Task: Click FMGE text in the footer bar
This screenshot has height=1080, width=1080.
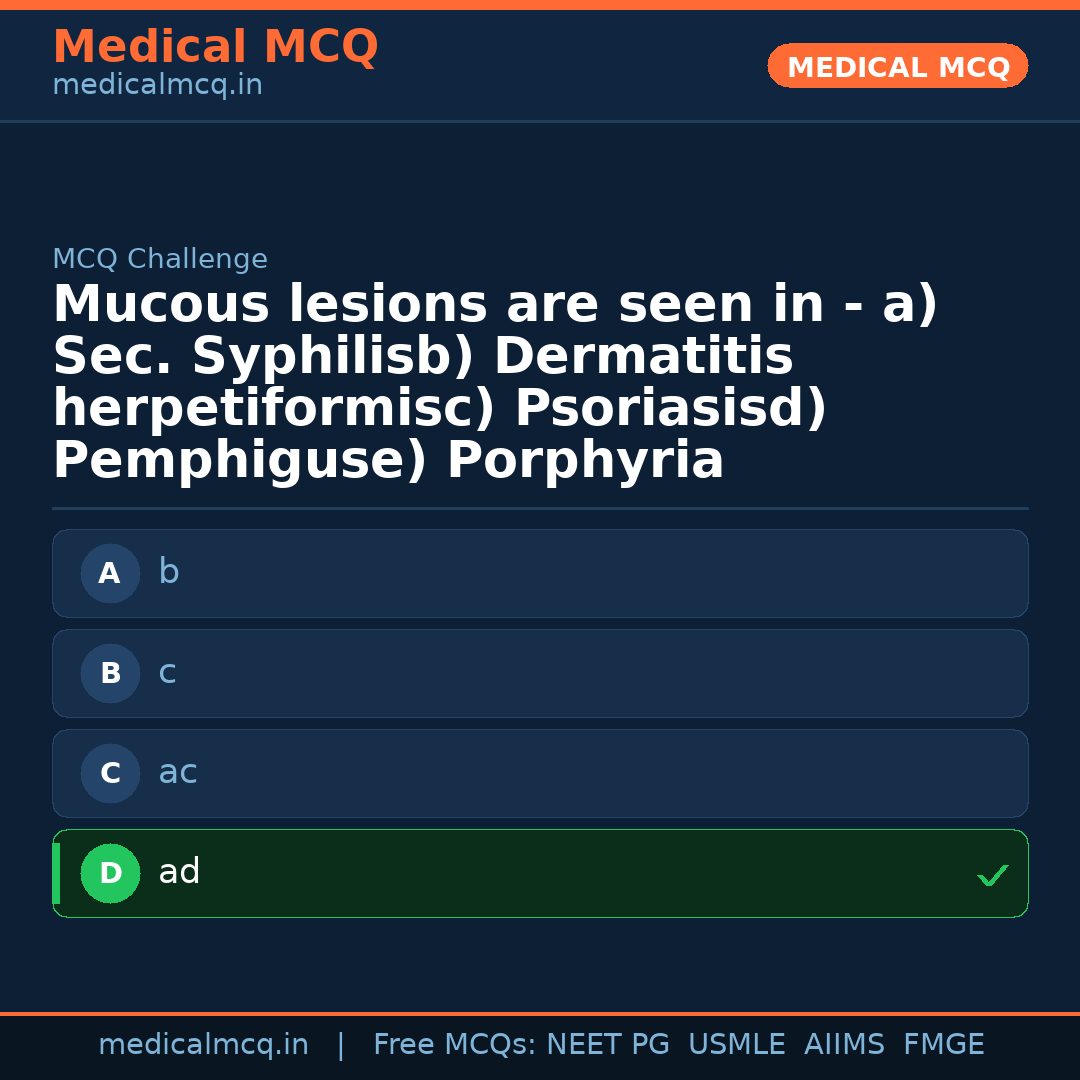Action: click(x=943, y=1043)
